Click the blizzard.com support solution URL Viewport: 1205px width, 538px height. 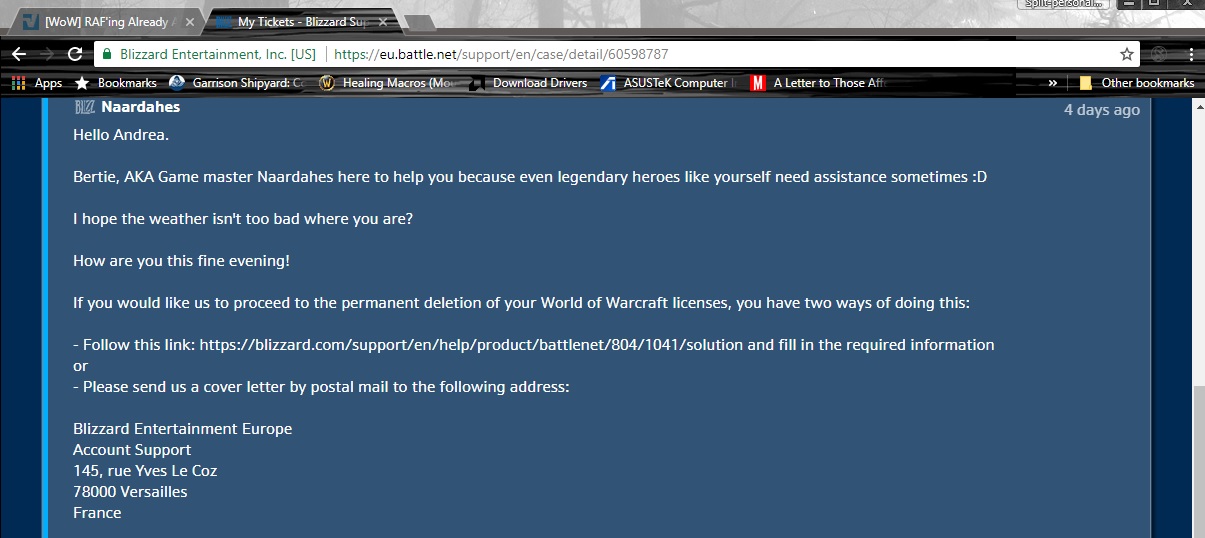click(473, 344)
